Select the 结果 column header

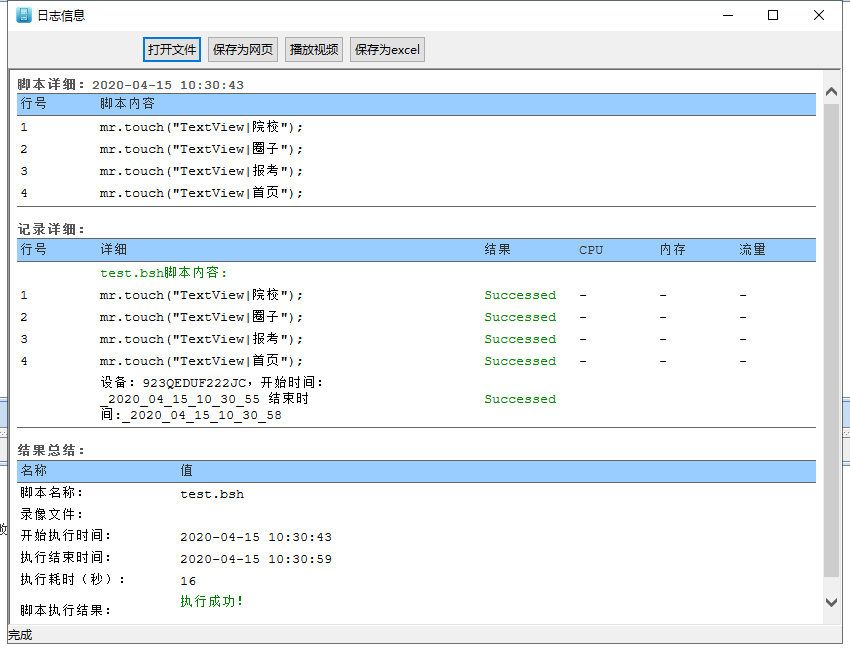pyautogui.click(x=498, y=250)
